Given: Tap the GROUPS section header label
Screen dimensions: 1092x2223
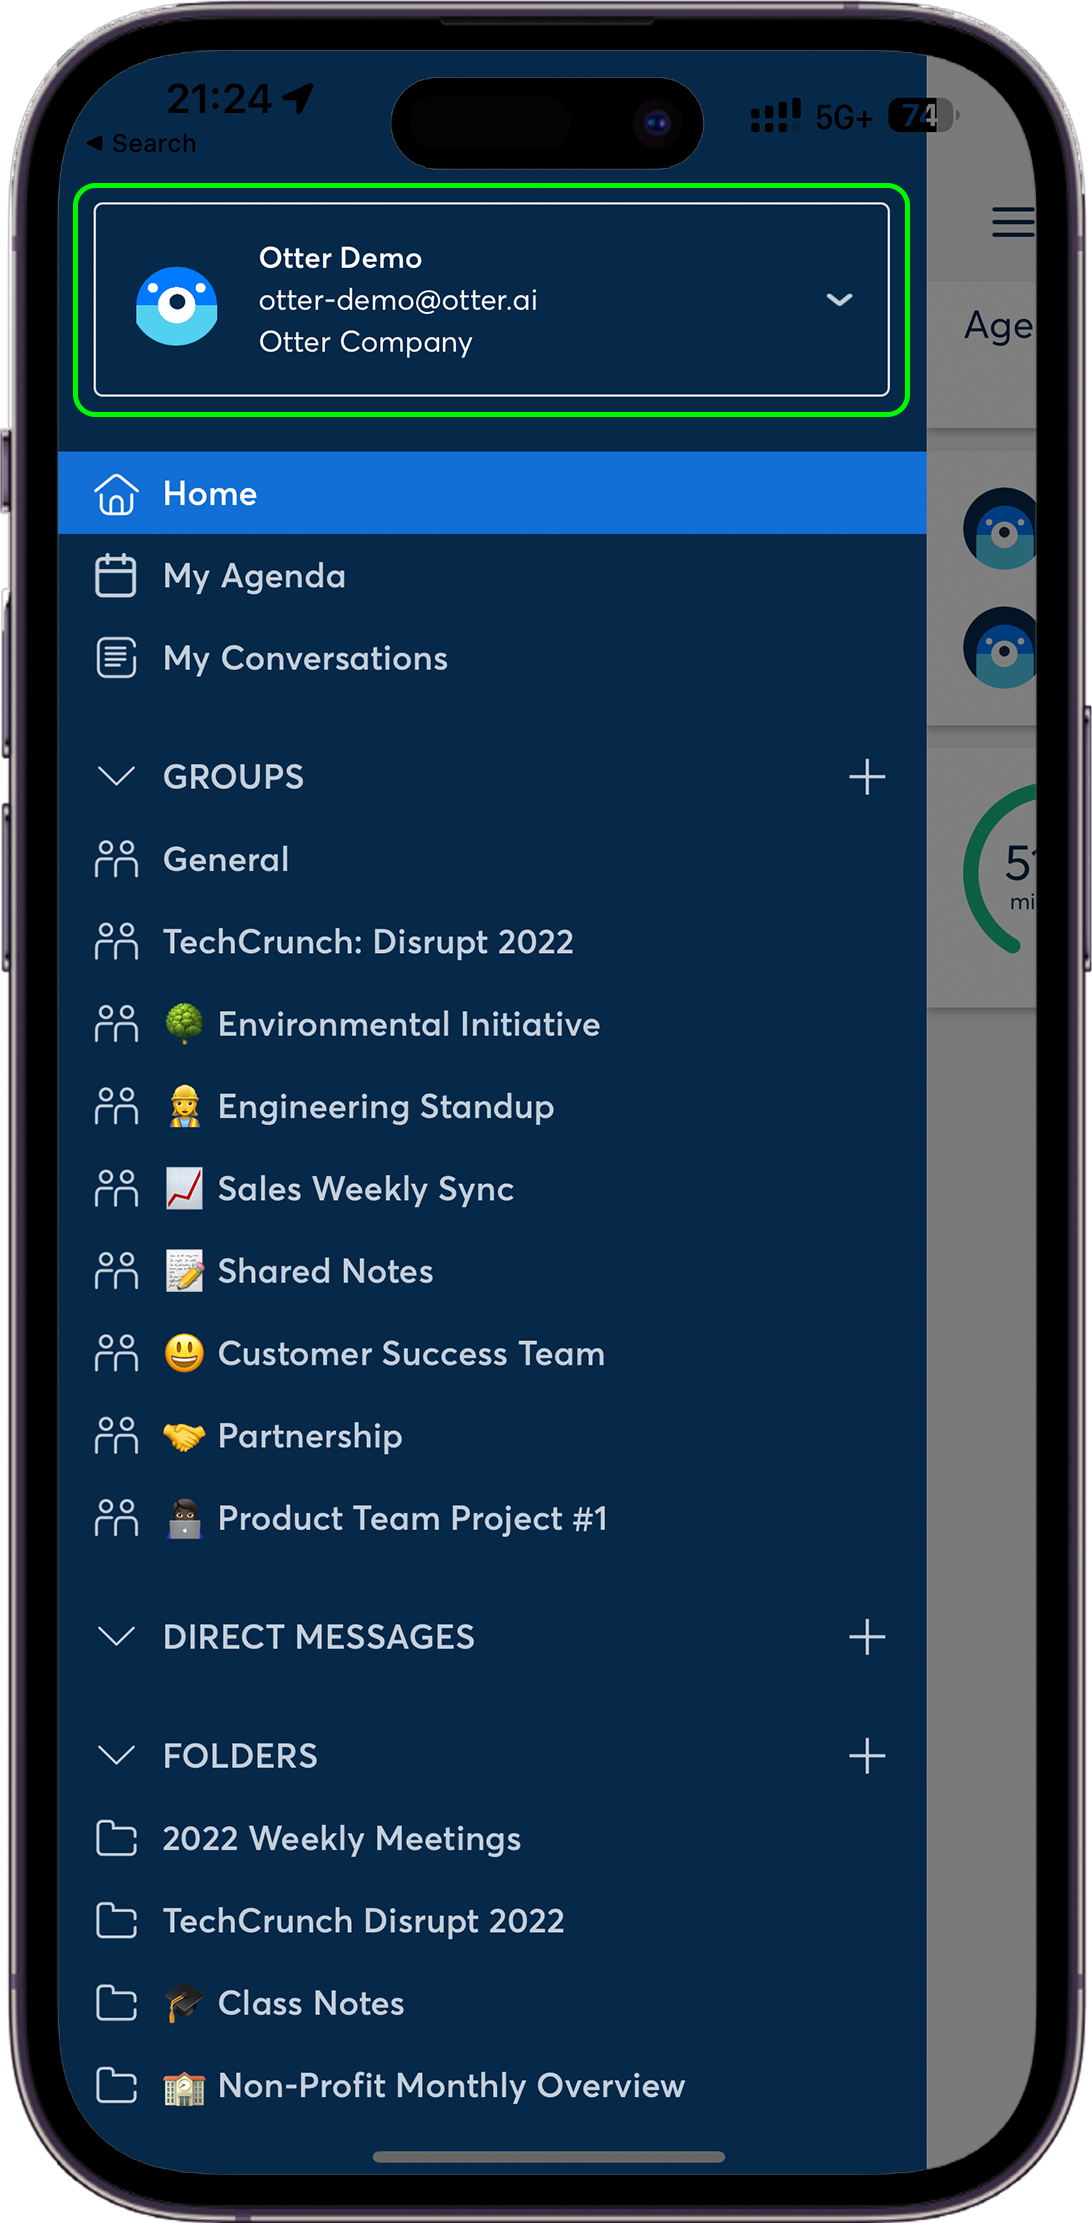Looking at the screenshot, I should (233, 777).
